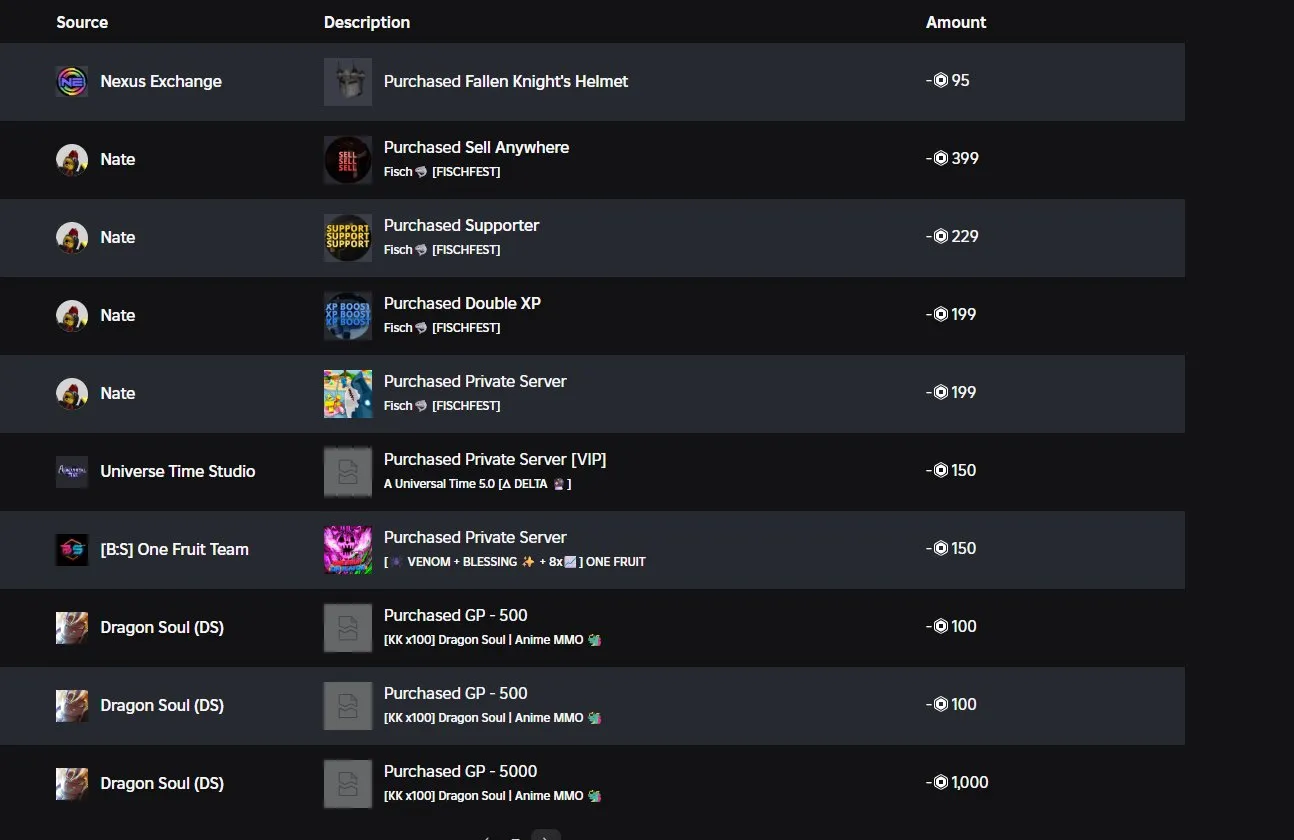This screenshot has width=1294, height=840.
Task: Open the Purchased Fallen Knight's Helmet link
Action: (x=506, y=81)
